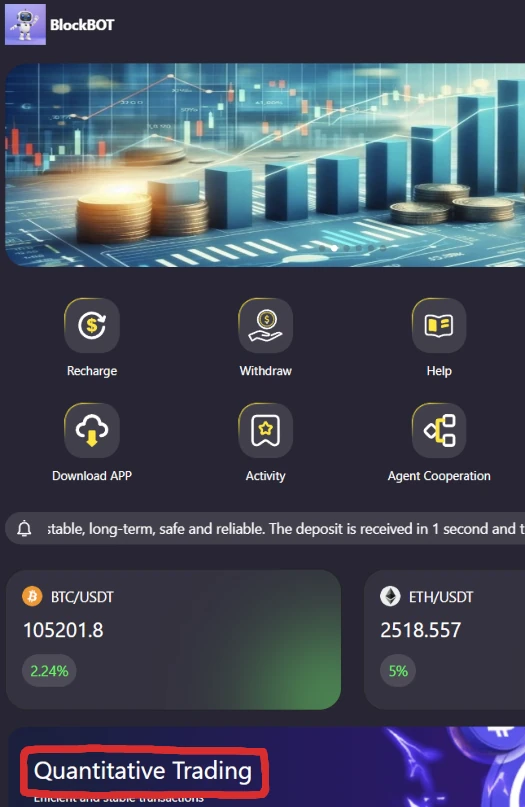
Task: Select the Agent Cooperation icon
Action: point(439,430)
